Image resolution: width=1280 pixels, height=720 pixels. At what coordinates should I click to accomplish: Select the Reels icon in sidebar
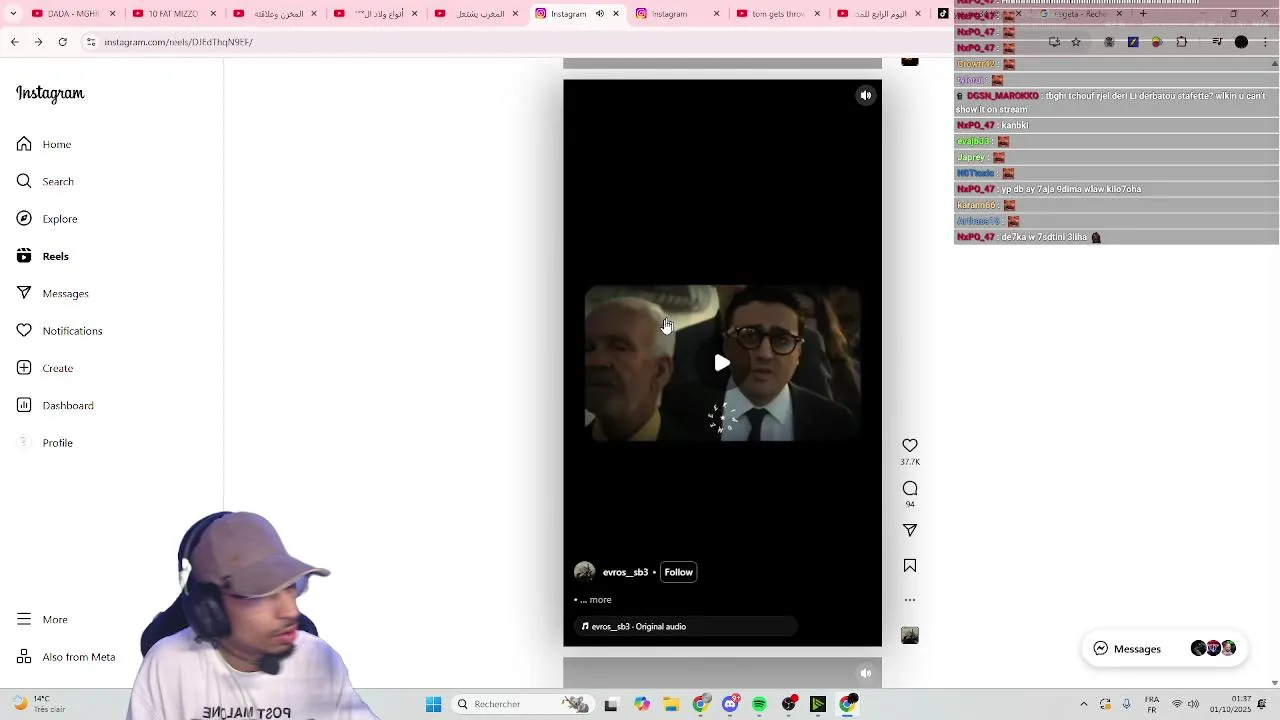coord(24,256)
